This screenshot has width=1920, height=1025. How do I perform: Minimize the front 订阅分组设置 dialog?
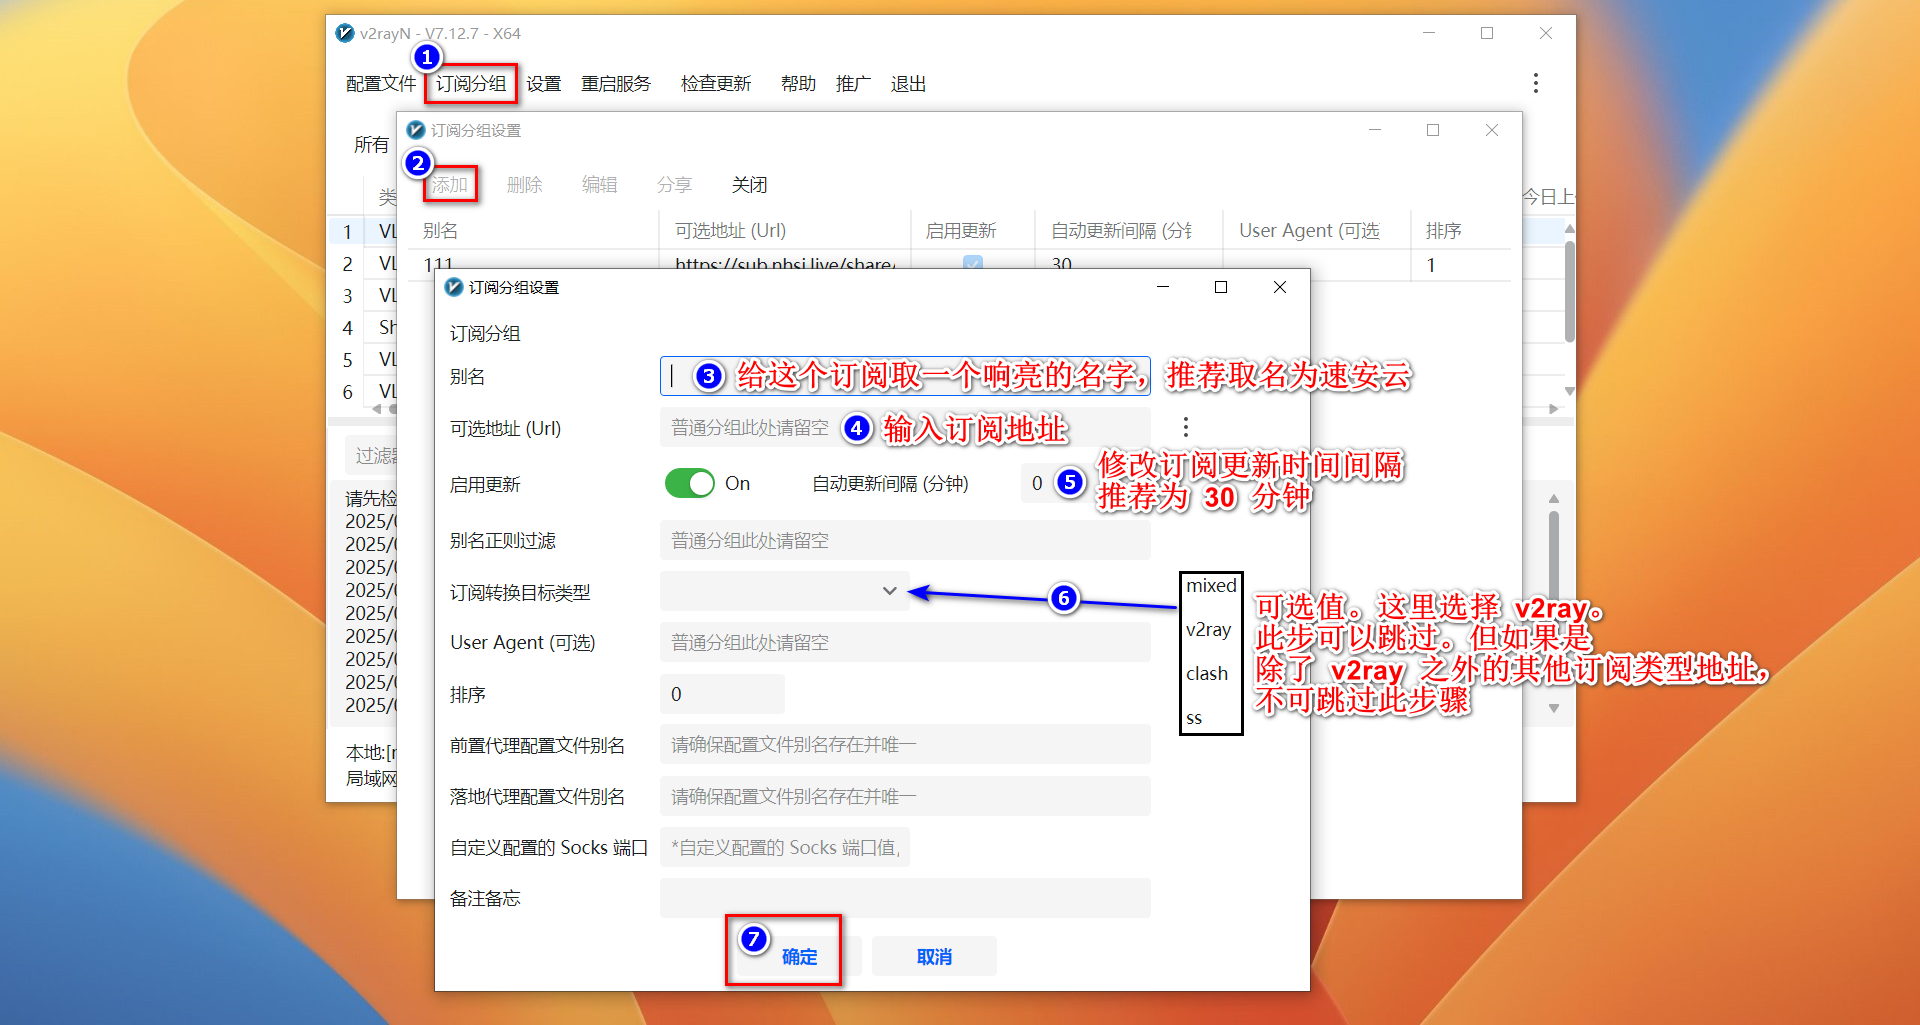tap(1162, 287)
